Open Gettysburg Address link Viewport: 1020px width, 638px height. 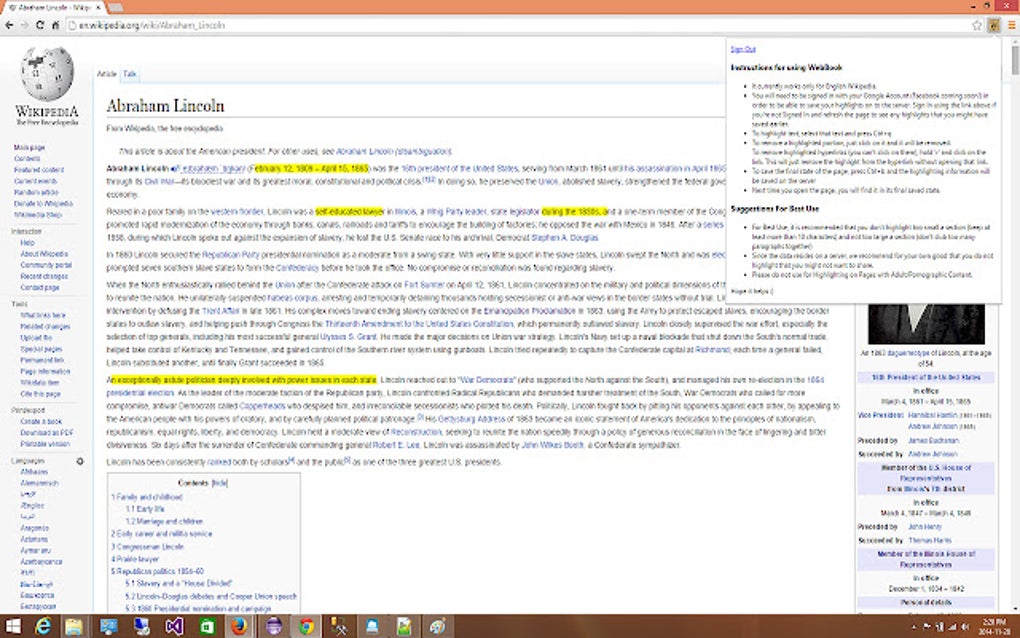(472, 419)
